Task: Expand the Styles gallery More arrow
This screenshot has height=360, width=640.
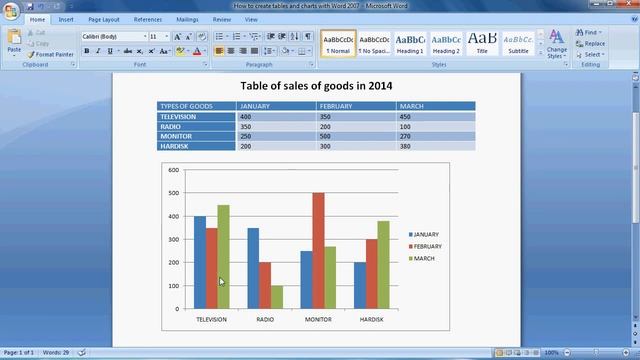Action: point(540,53)
